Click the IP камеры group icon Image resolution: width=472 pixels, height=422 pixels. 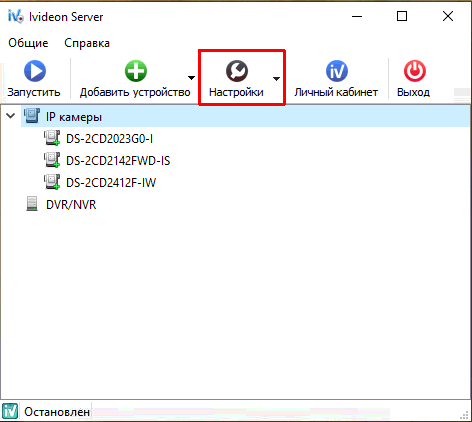(x=32, y=116)
